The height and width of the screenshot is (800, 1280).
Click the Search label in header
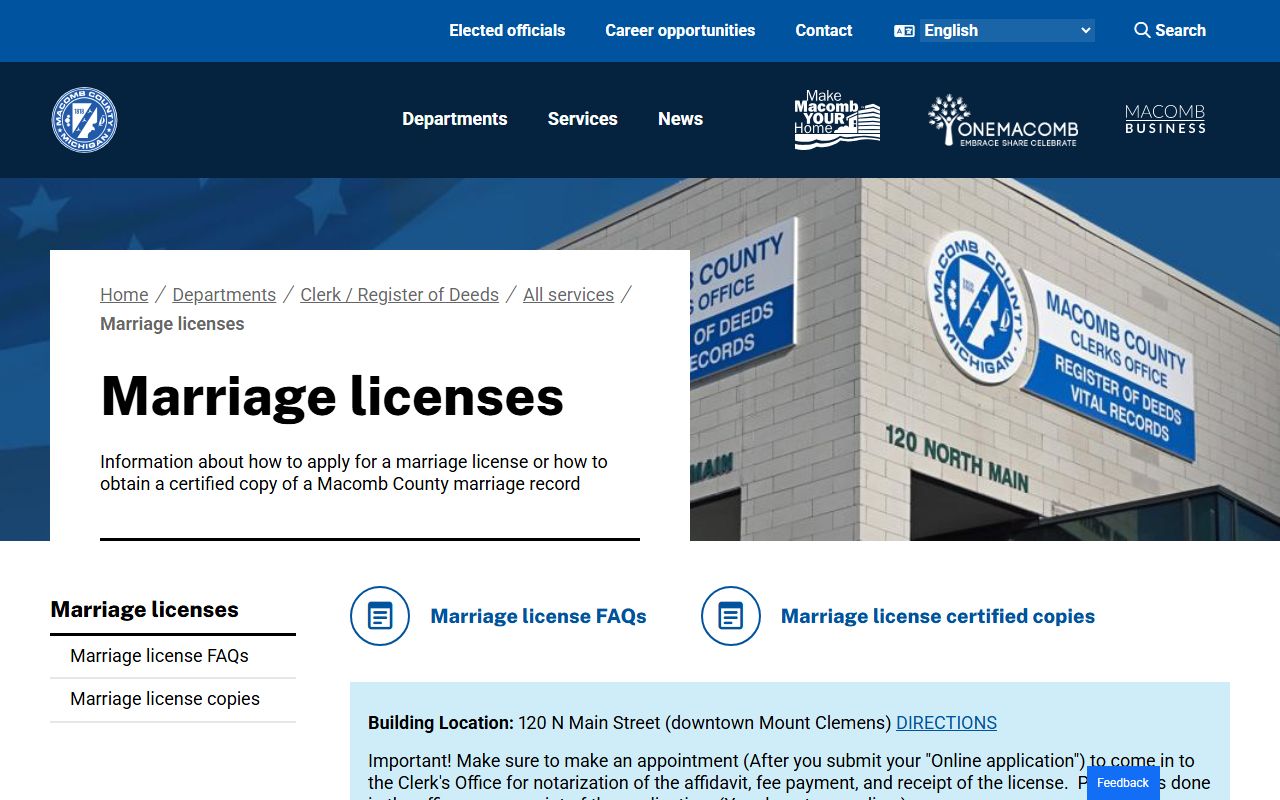[x=1180, y=31]
